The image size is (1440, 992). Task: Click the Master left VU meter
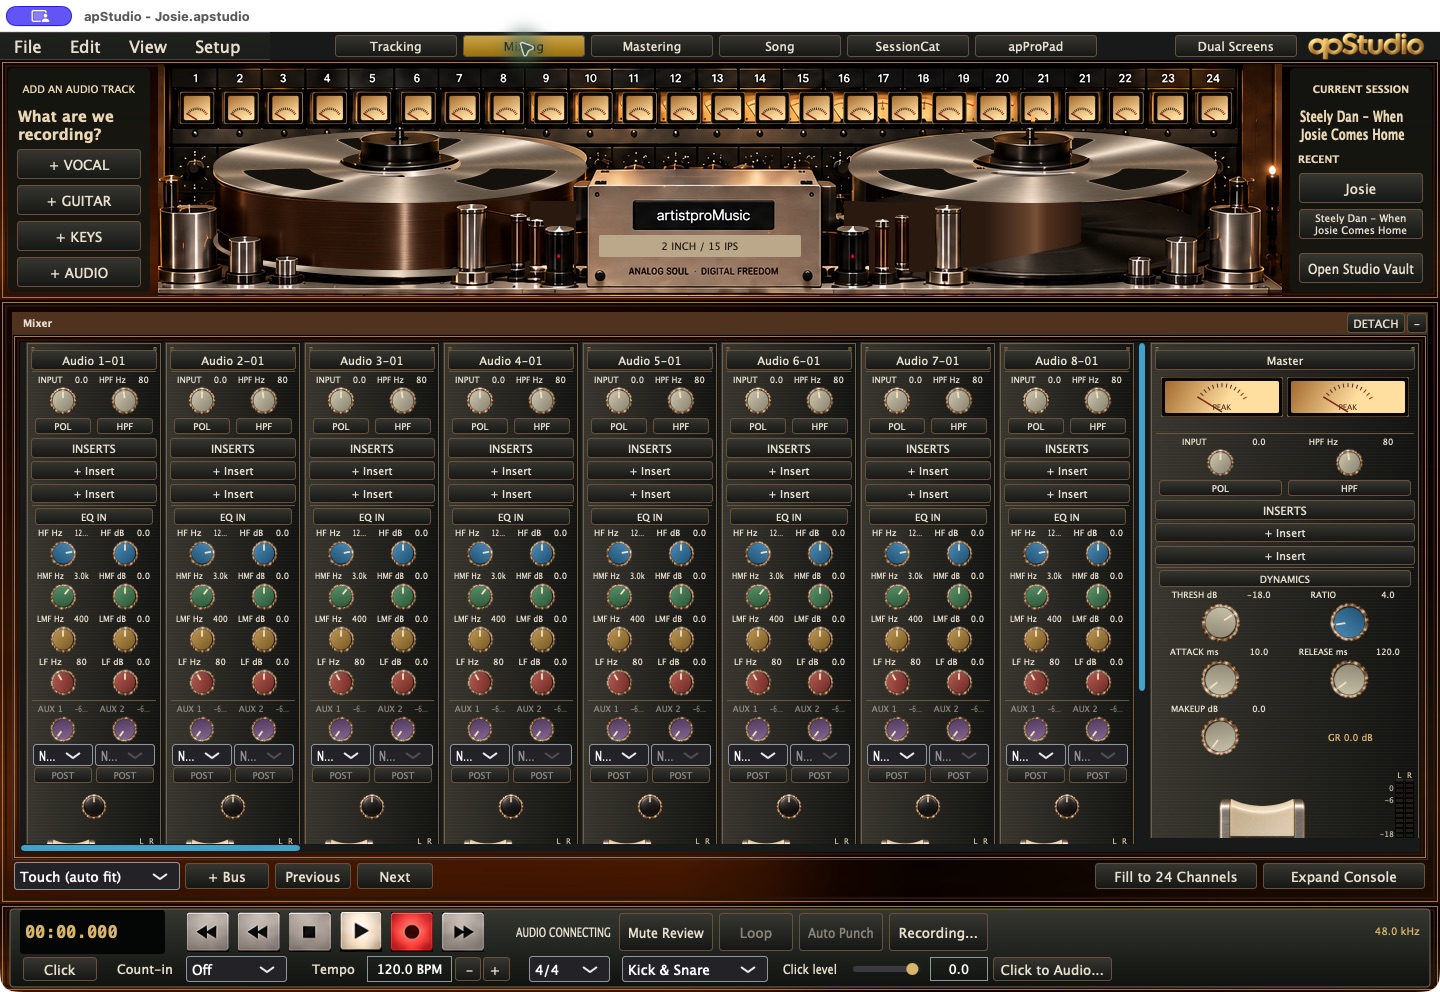pos(1221,398)
